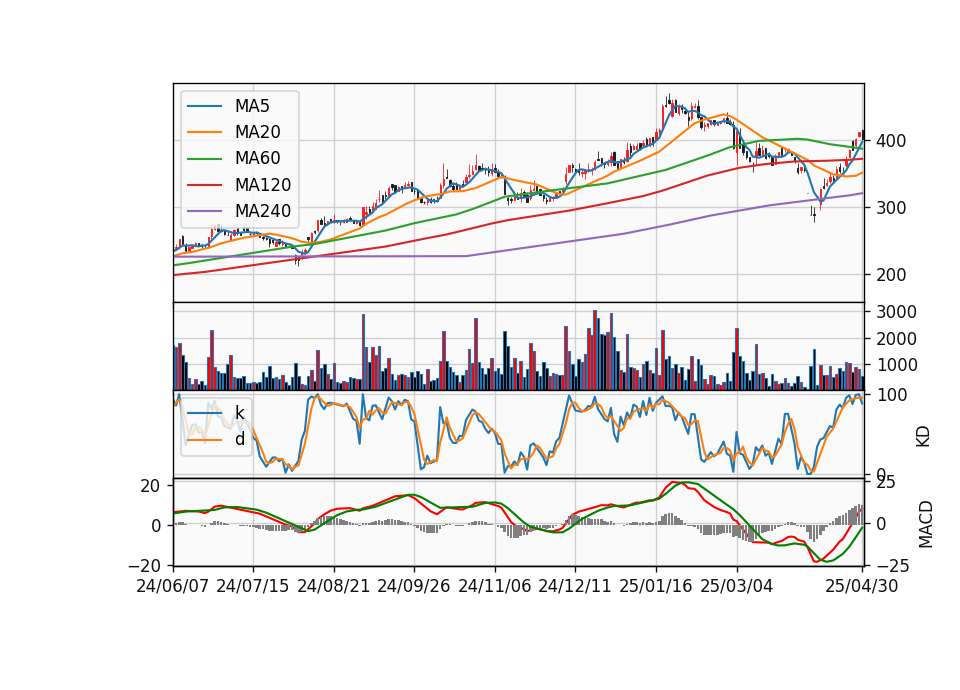
Task: Click the left MACD axis −20 label
Action: 144,565
